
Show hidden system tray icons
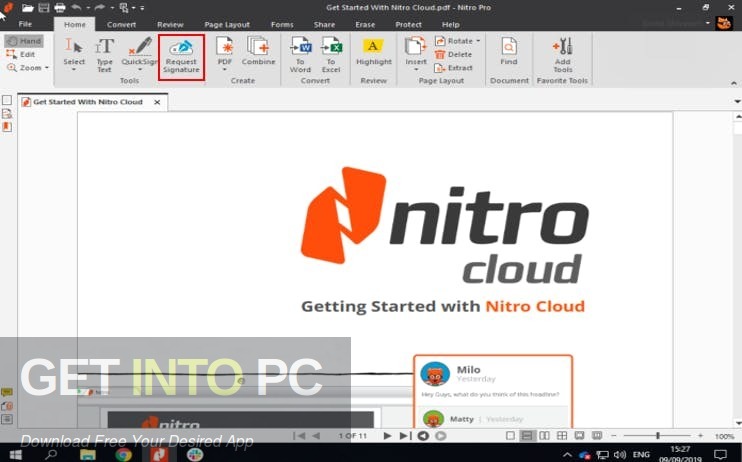(x=567, y=455)
